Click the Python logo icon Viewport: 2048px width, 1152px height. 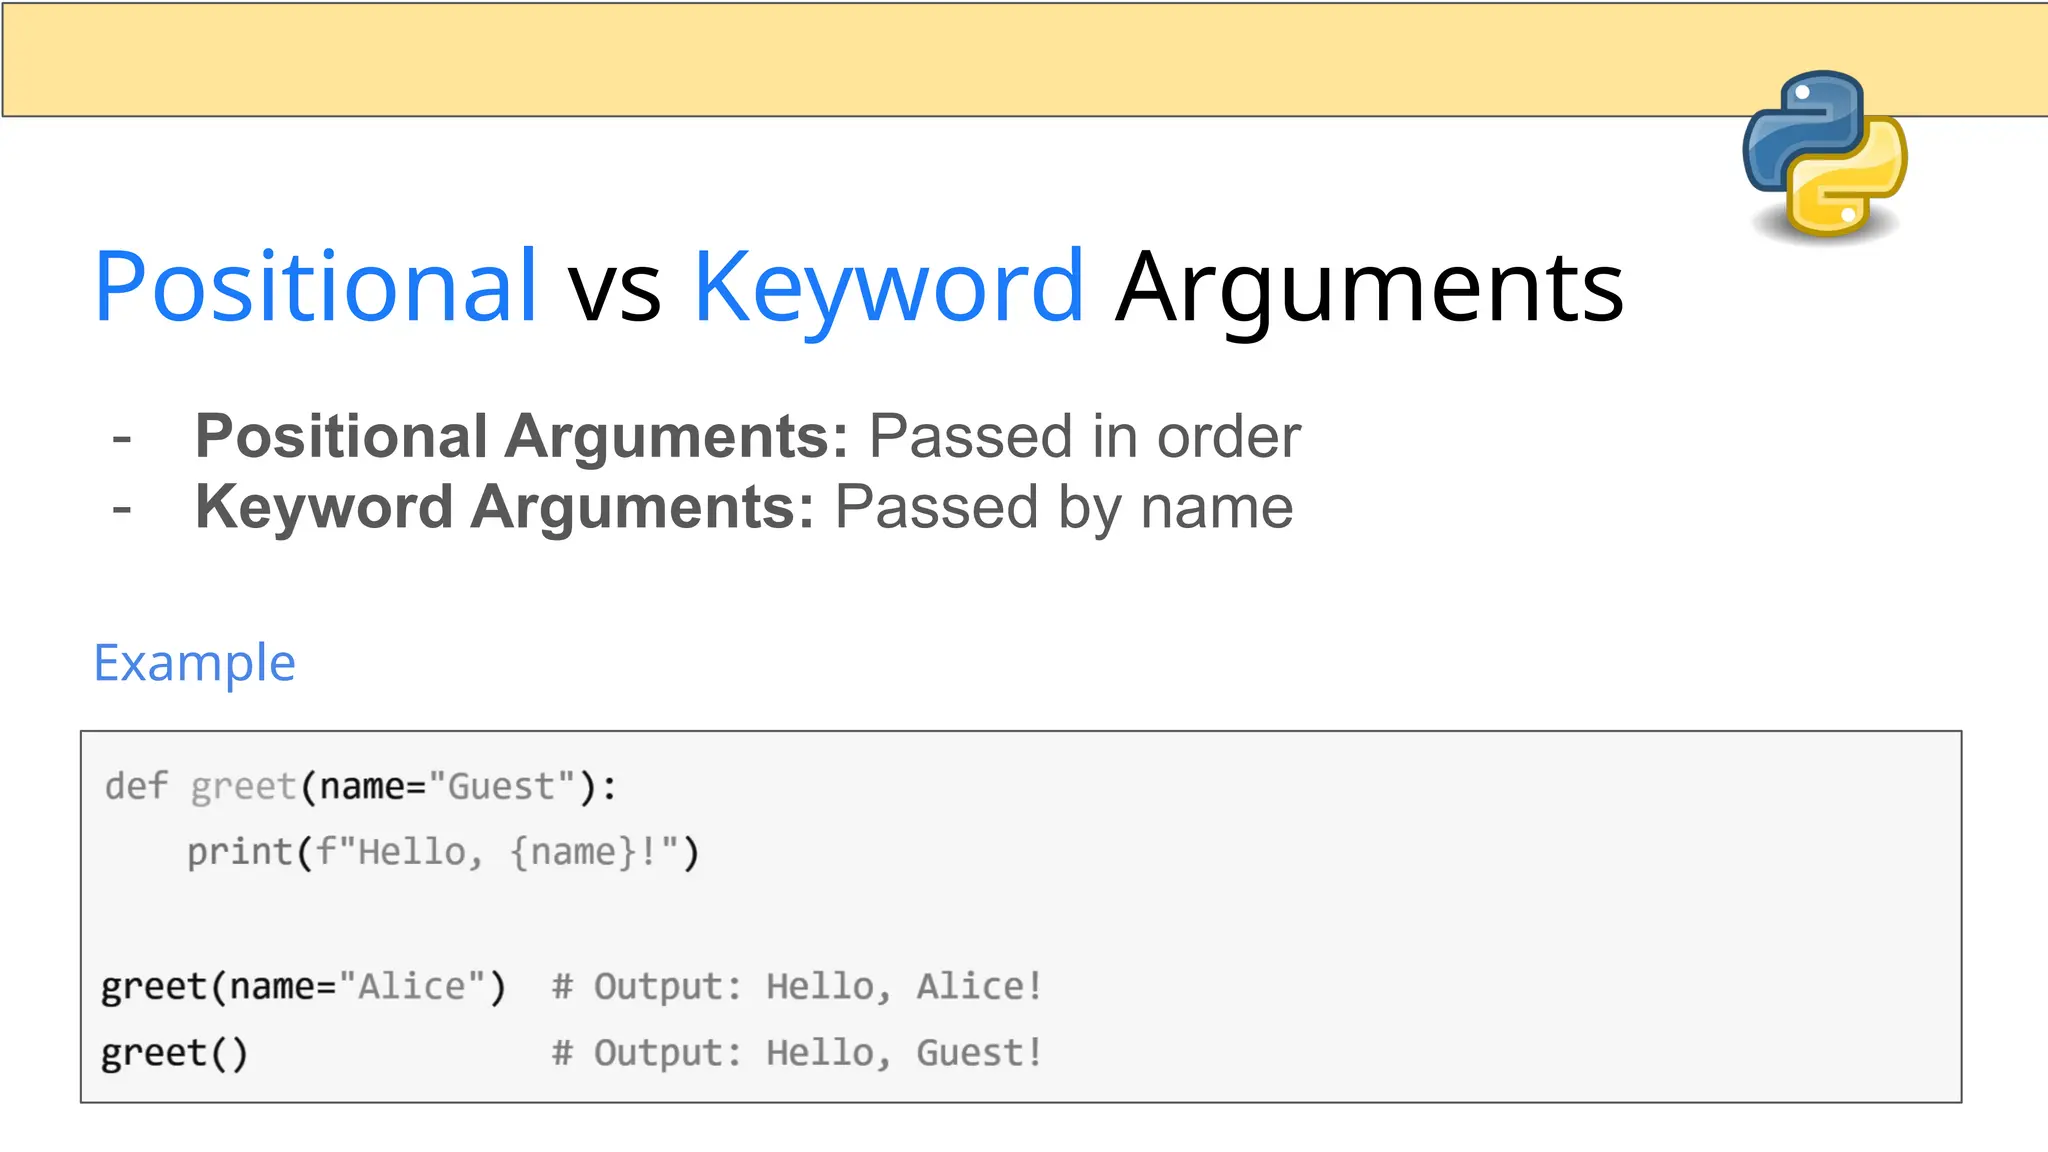(x=1824, y=155)
